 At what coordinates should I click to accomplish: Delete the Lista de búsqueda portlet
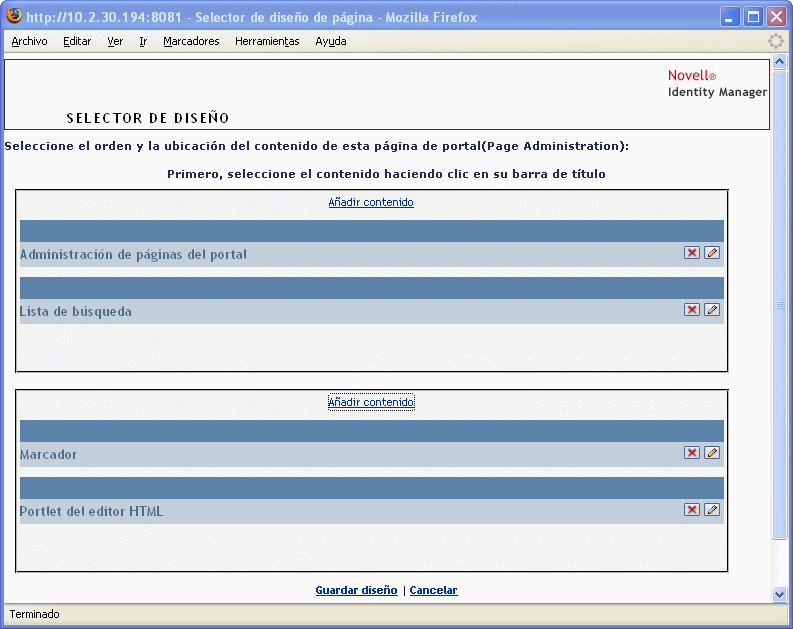click(x=691, y=309)
